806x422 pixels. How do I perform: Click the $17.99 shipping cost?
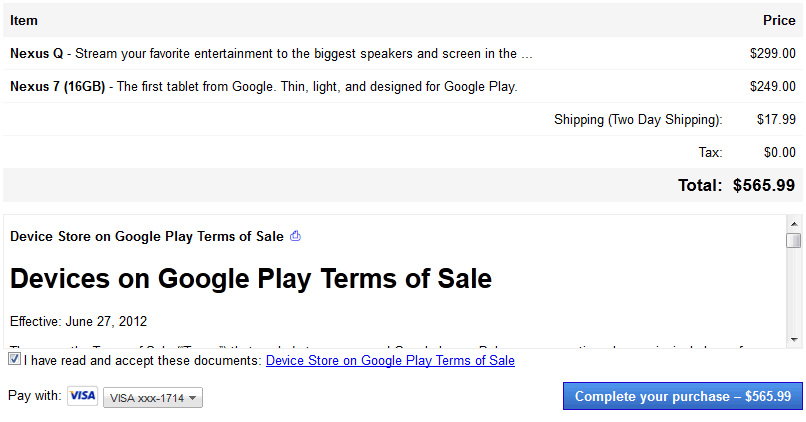pyautogui.click(x=776, y=120)
